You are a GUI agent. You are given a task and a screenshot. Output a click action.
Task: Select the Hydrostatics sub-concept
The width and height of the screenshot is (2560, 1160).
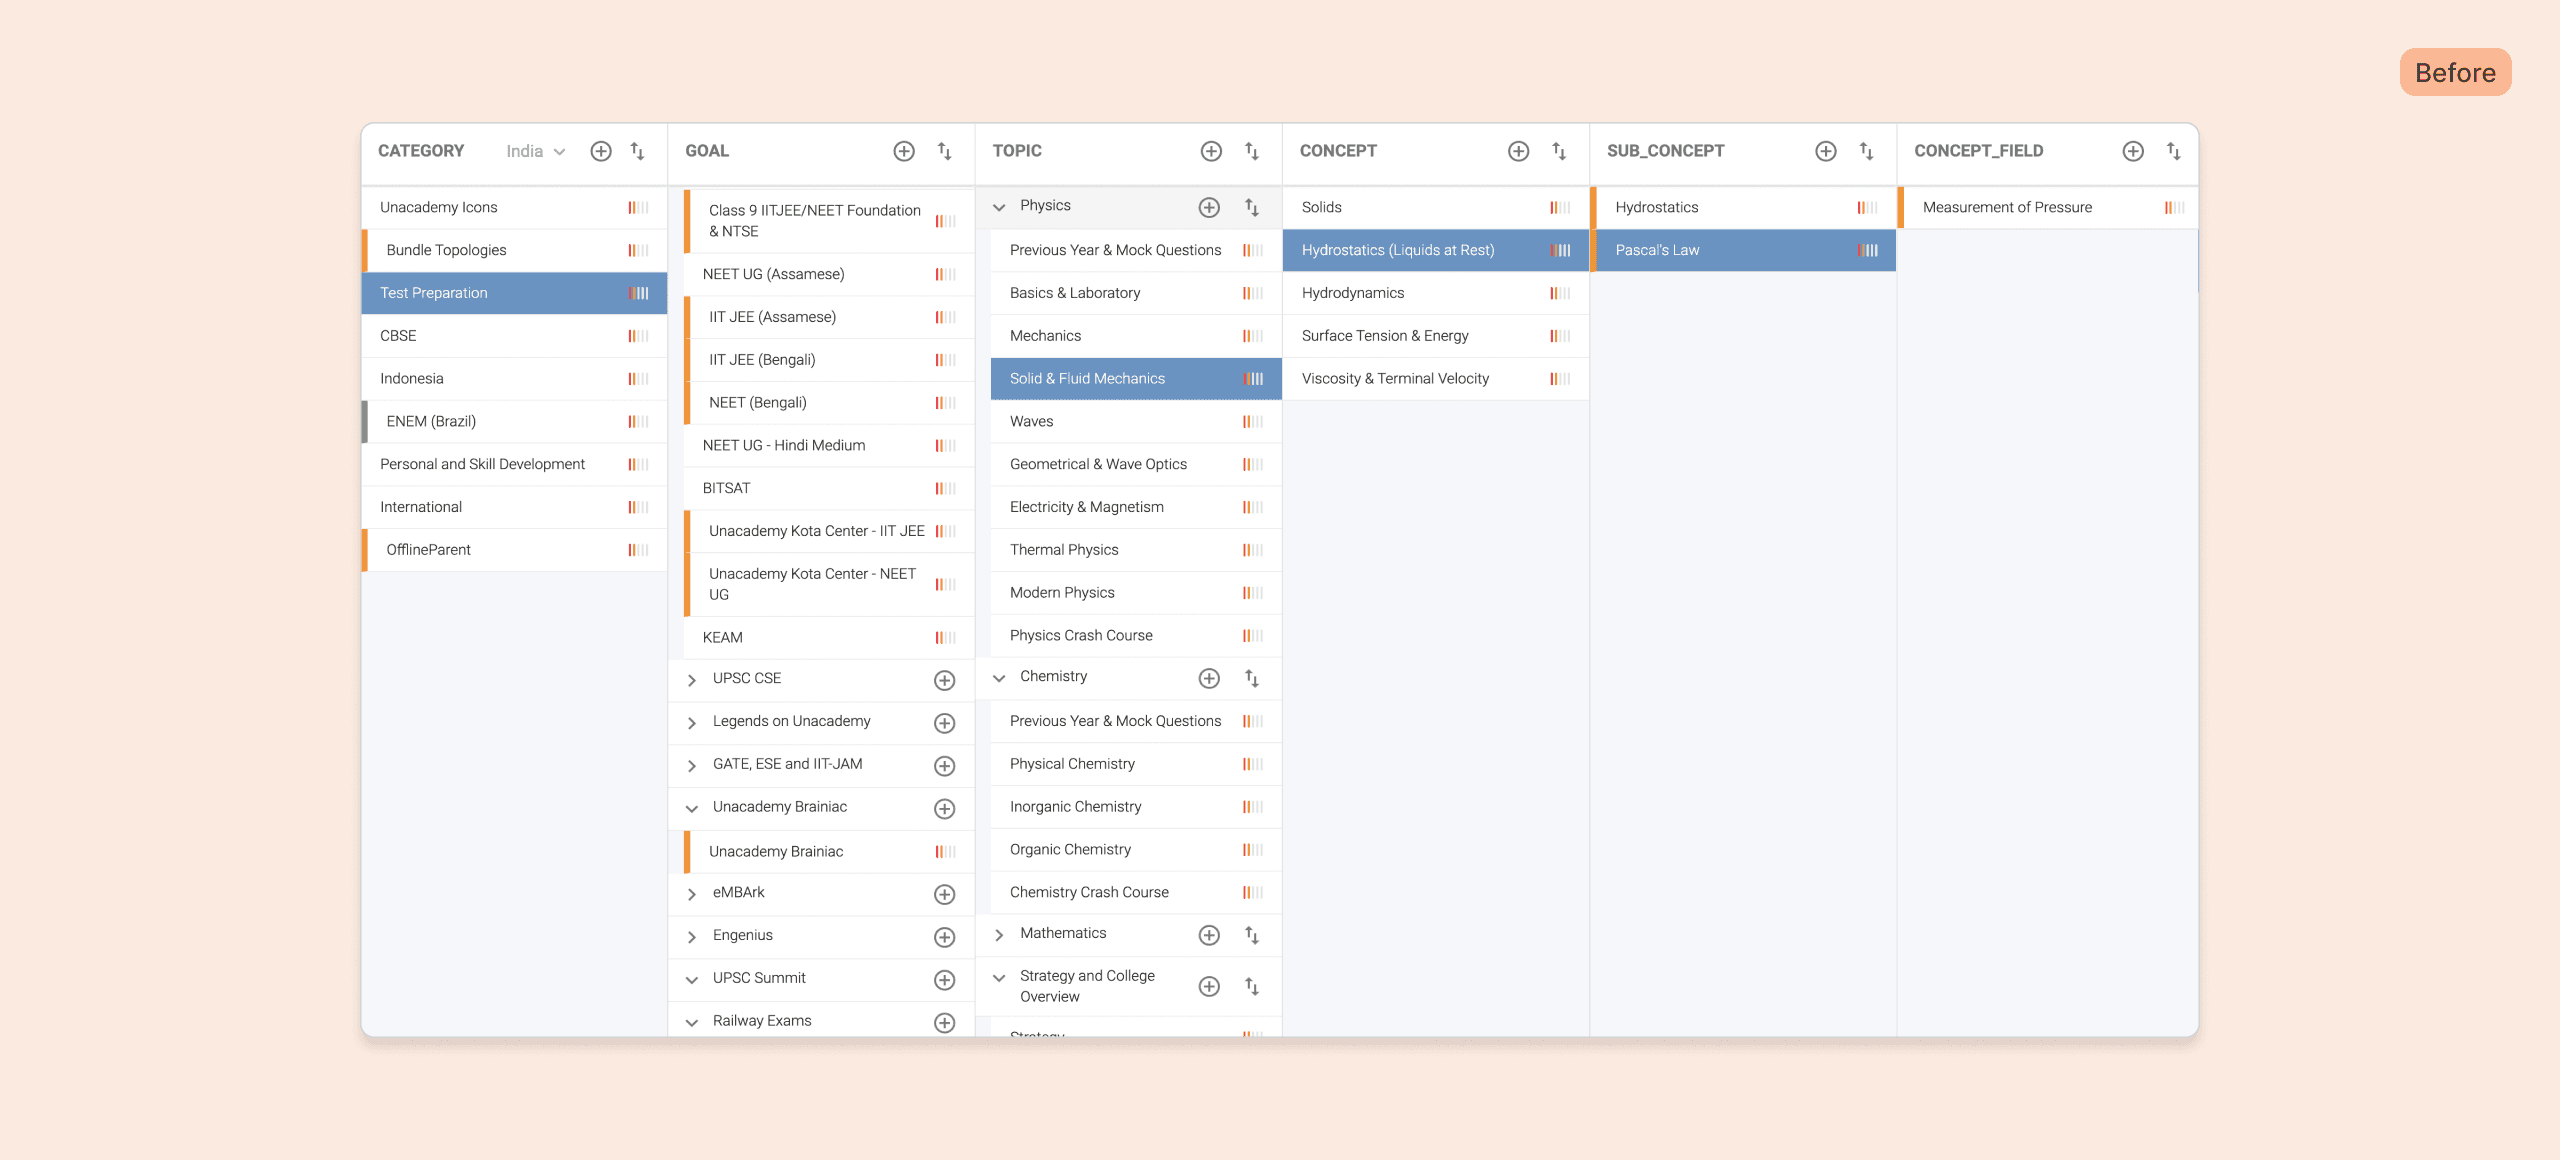(1656, 207)
